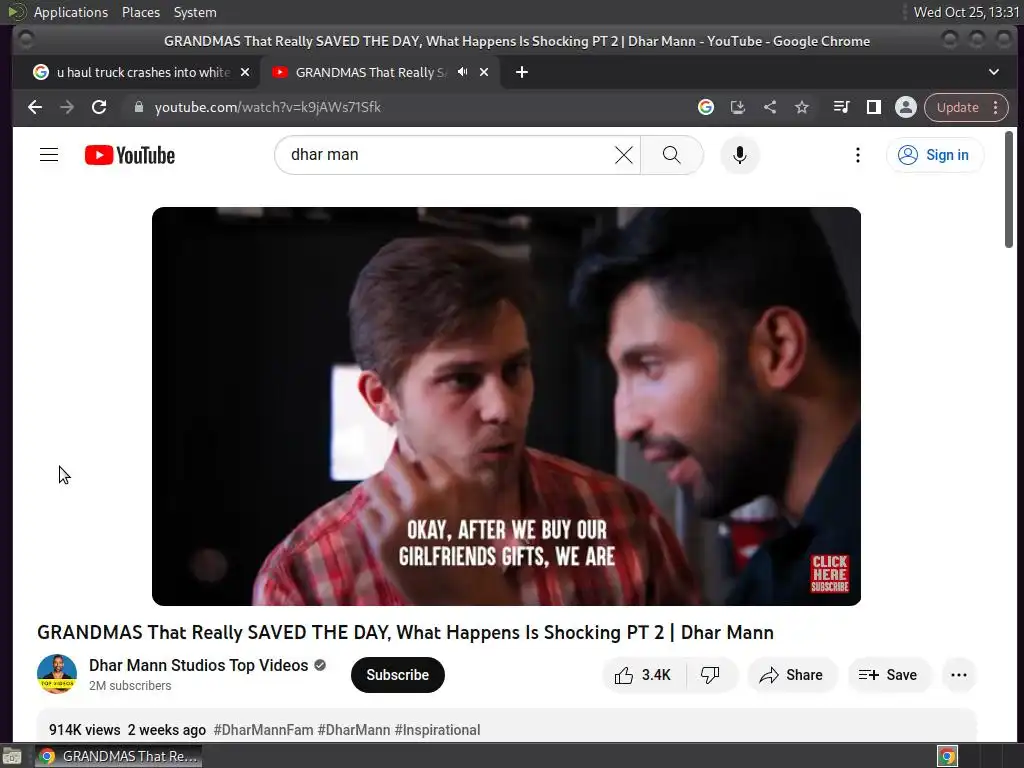
Task: Click the '2M subscribers' text
Action: [130, 686]
